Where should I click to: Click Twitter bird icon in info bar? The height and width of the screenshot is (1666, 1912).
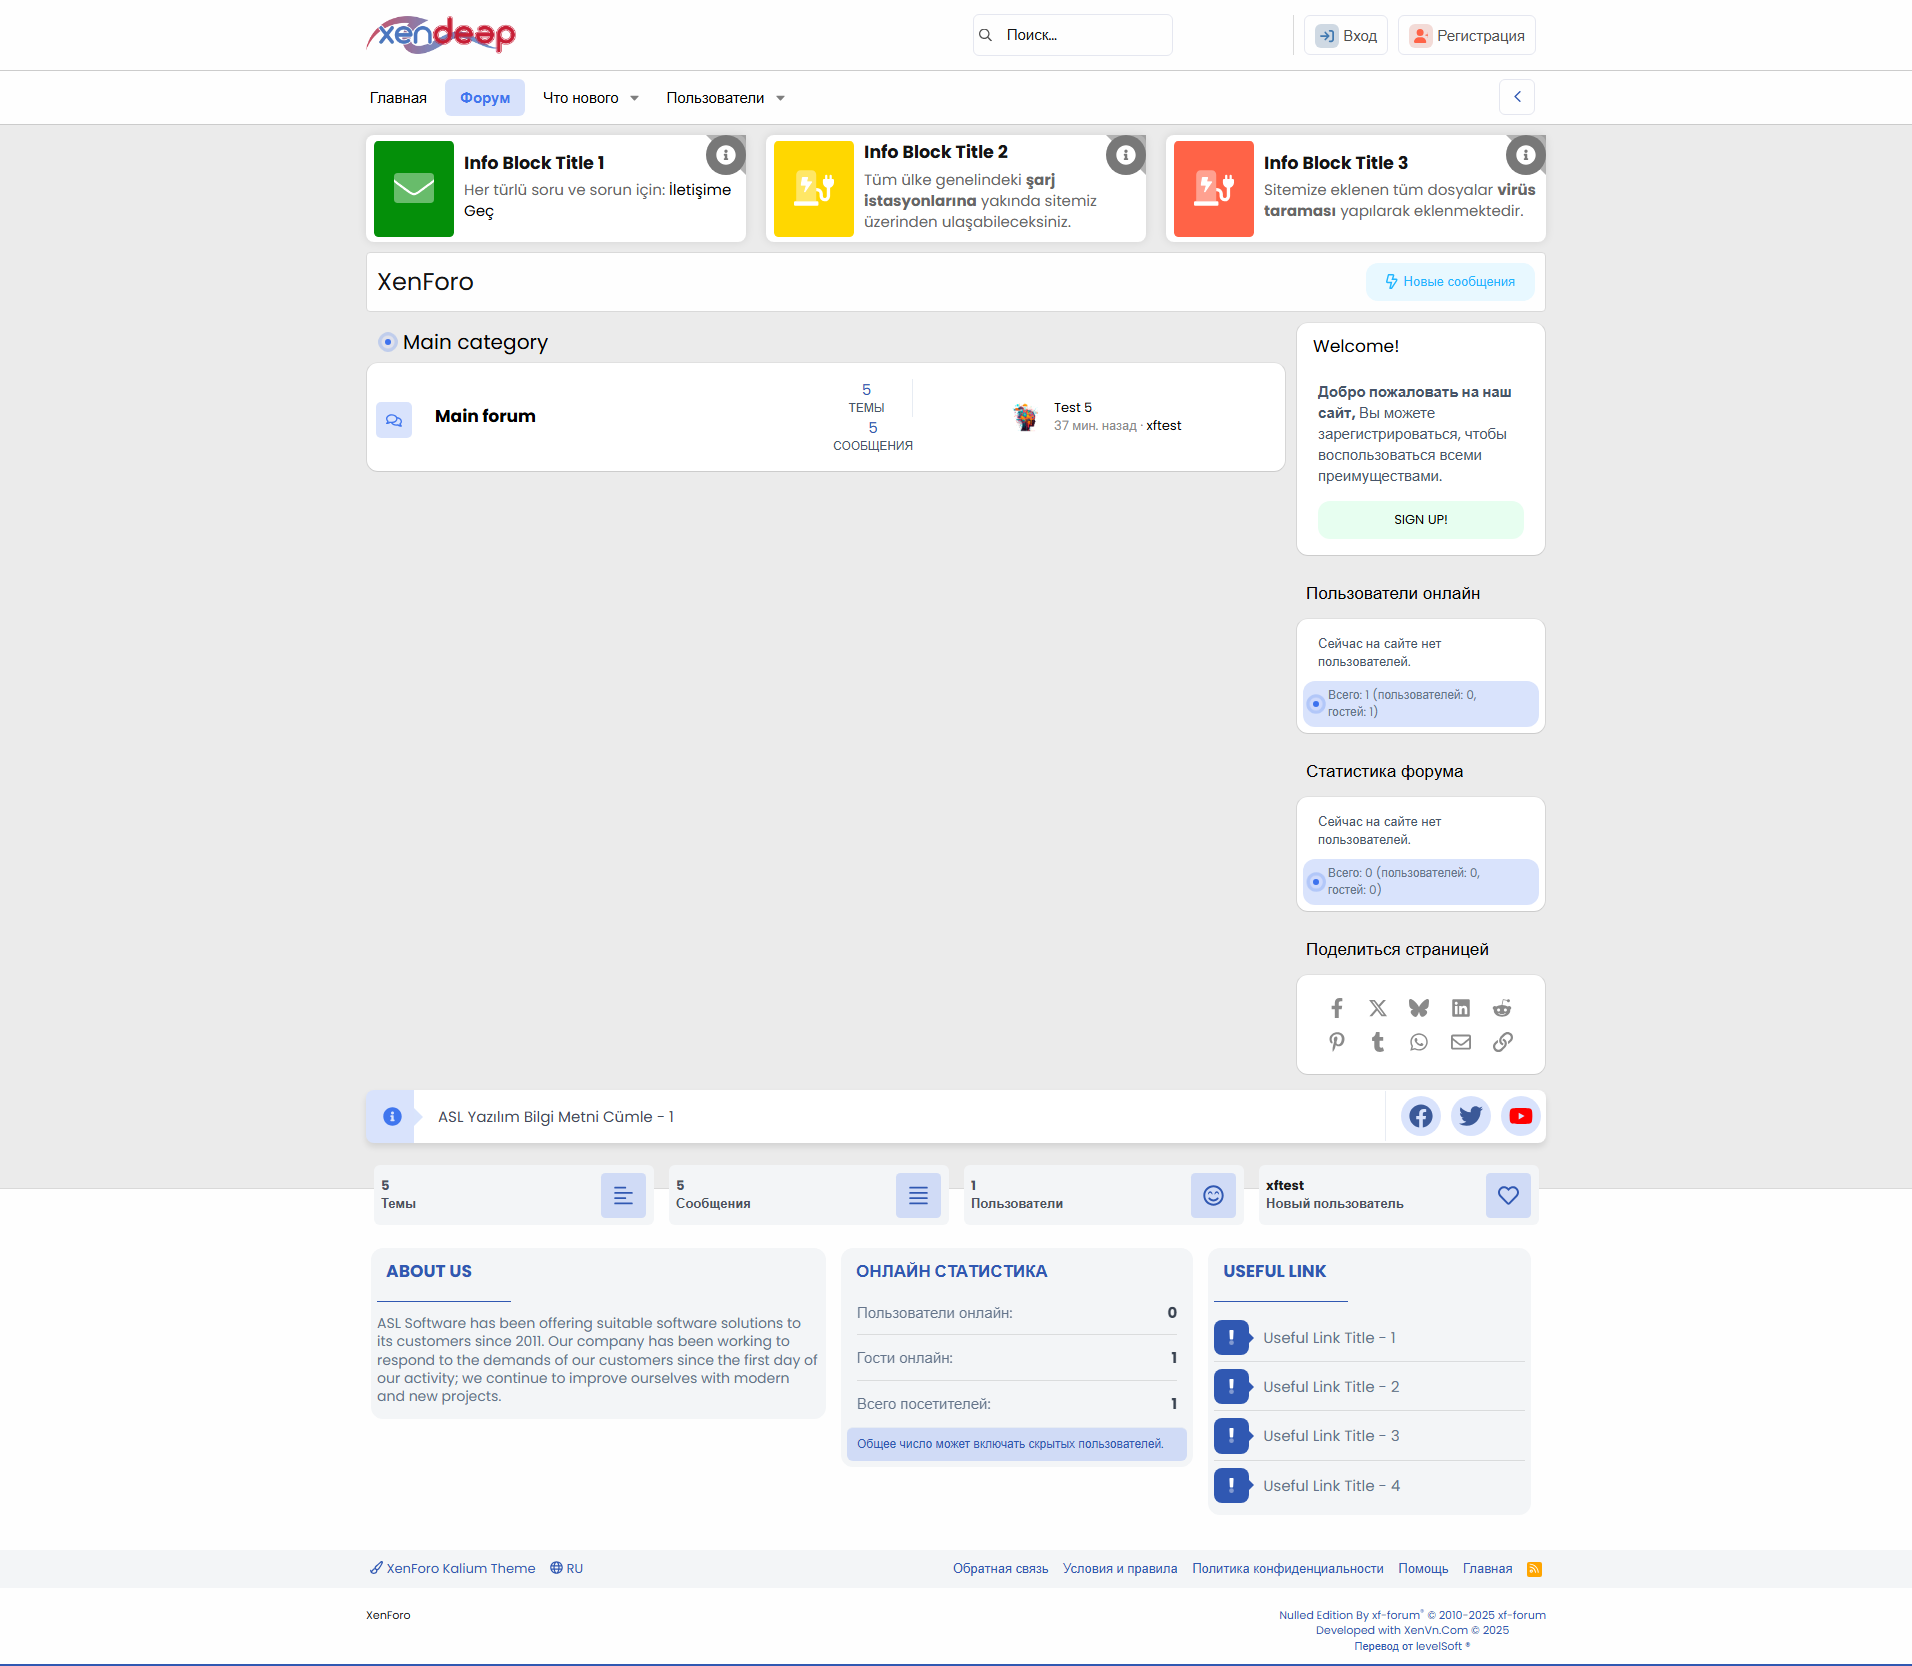point(1470,1116)
